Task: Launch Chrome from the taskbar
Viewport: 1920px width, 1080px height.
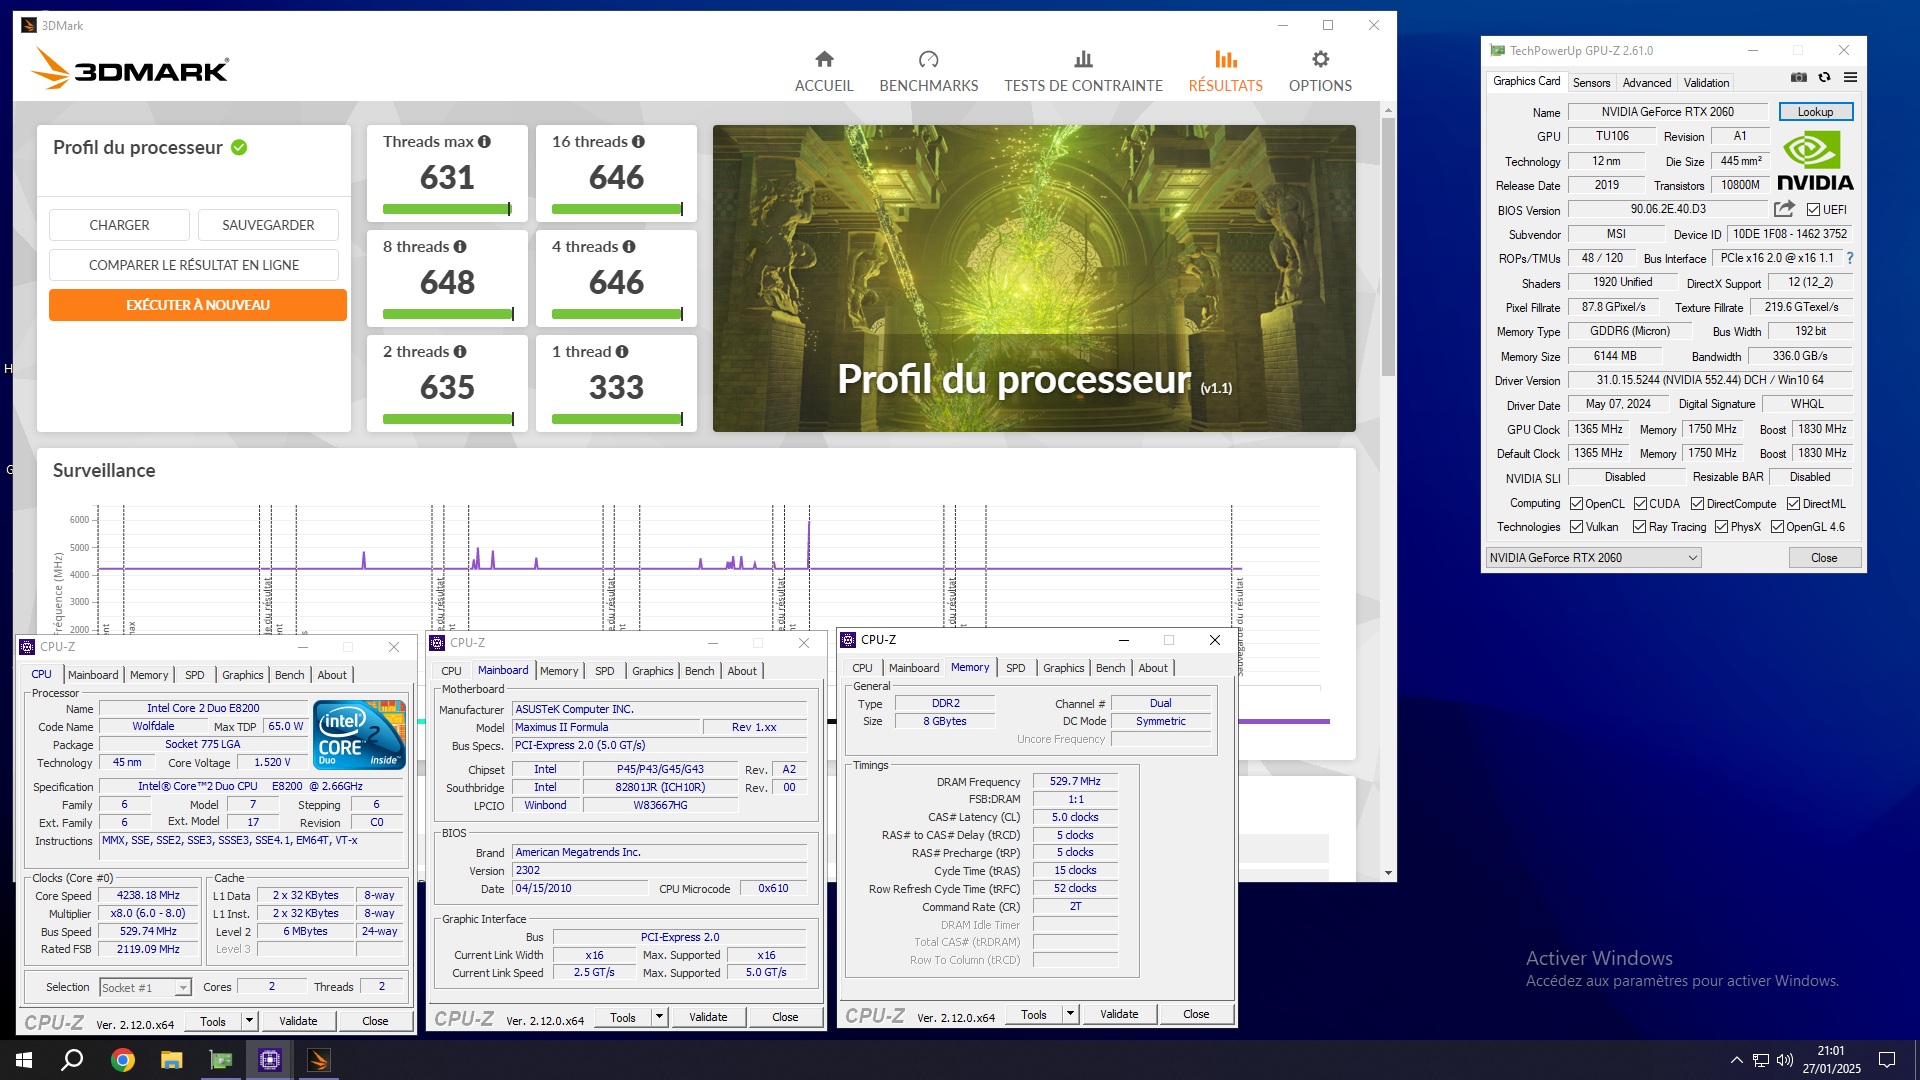Action: [123, 1060]
